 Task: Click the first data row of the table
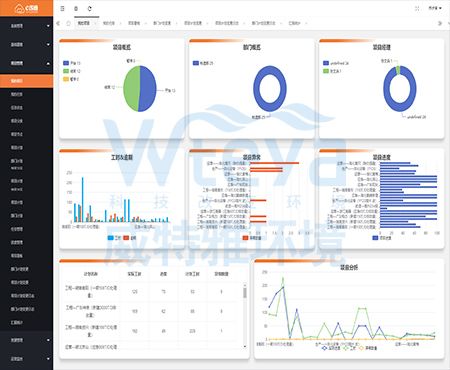click(151, 292)
